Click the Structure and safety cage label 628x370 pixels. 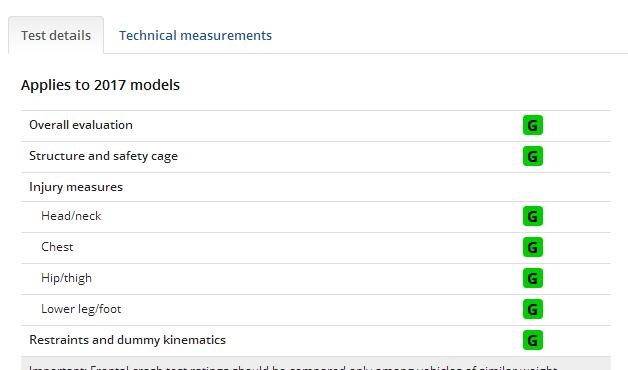pos(103,156)
